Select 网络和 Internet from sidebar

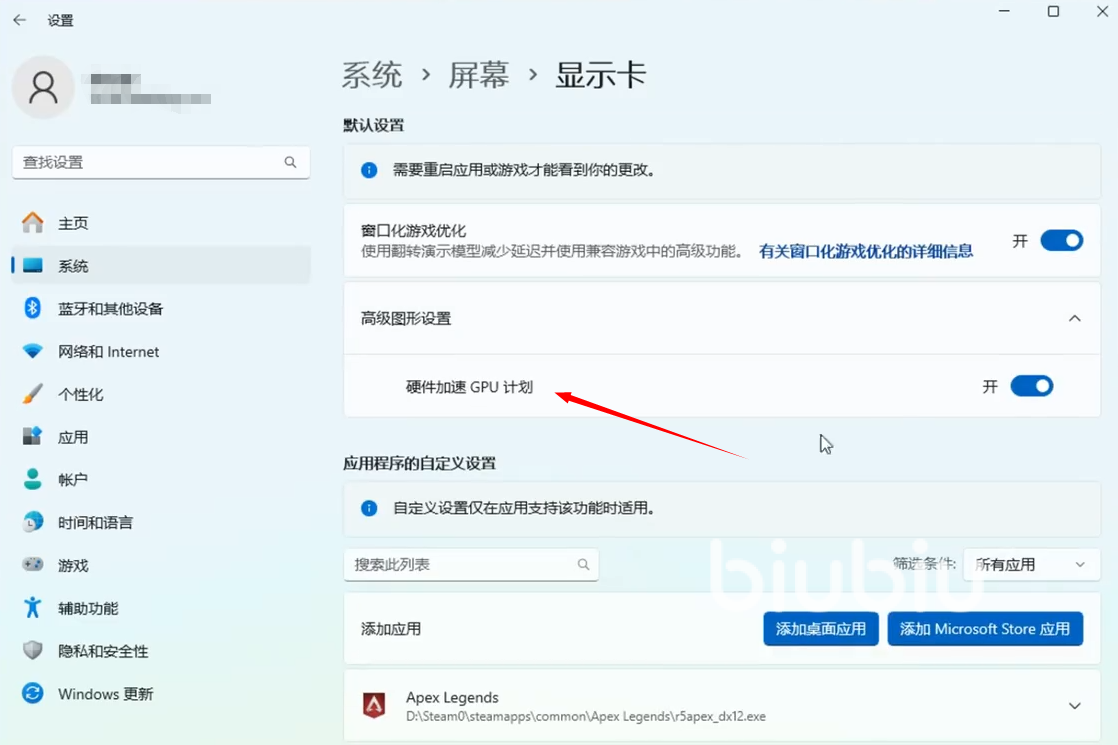108,351
